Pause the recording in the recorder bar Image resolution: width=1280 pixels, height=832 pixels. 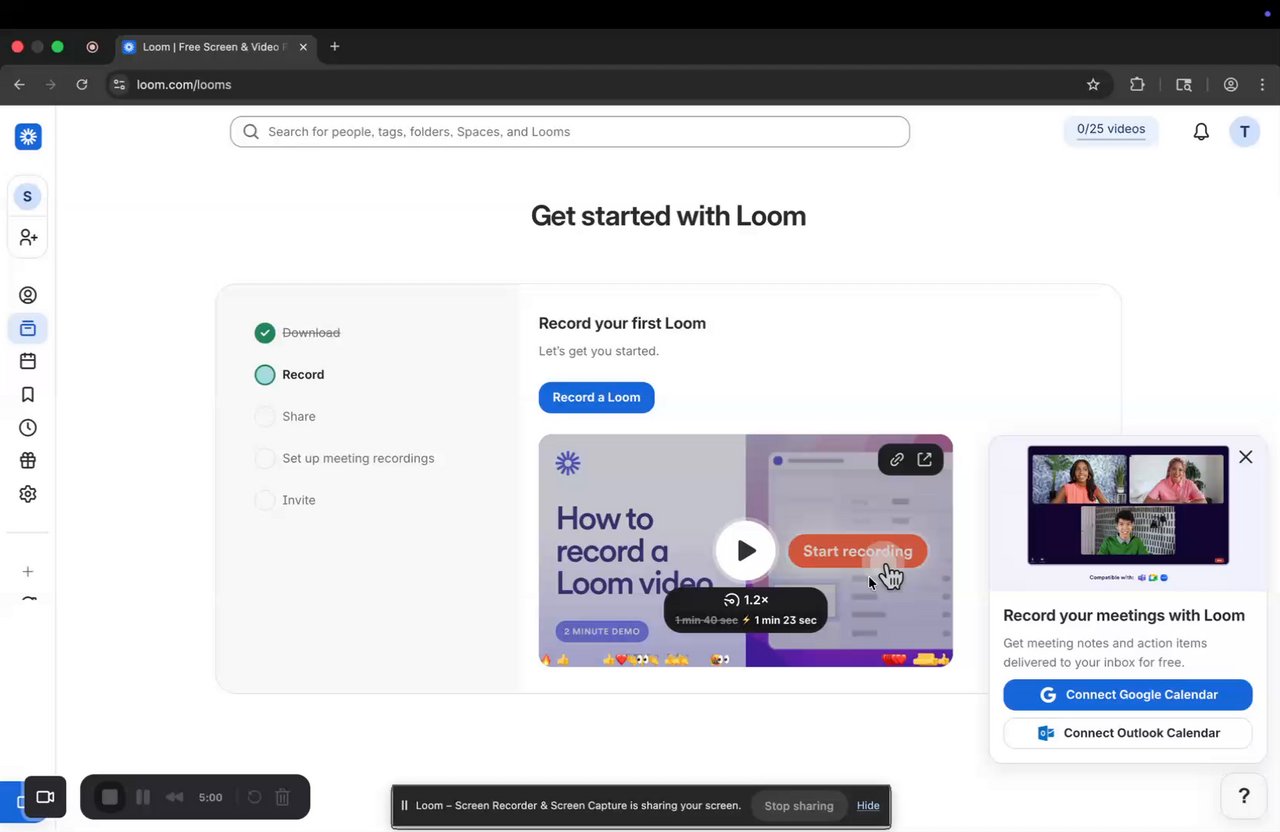(x=143, y=797)
